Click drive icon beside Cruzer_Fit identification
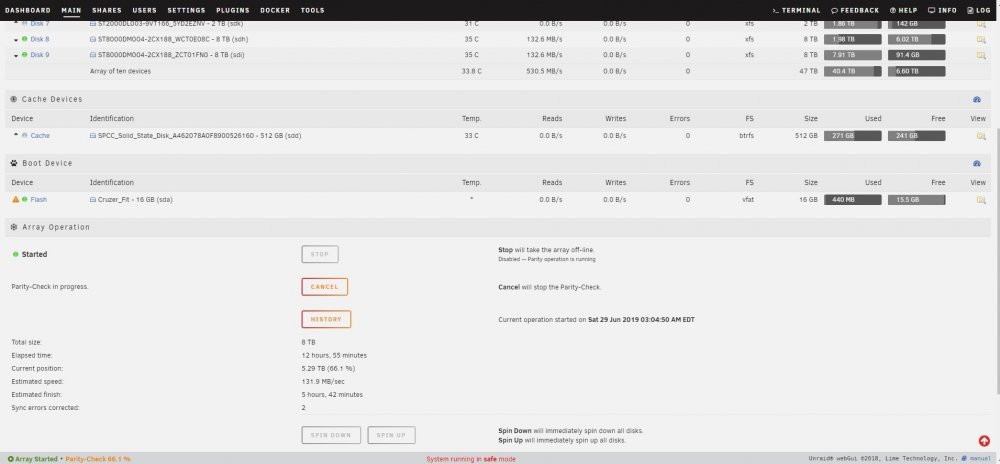Image resolution: width=1000 pixels, height=464 pixels. [92, 200]
